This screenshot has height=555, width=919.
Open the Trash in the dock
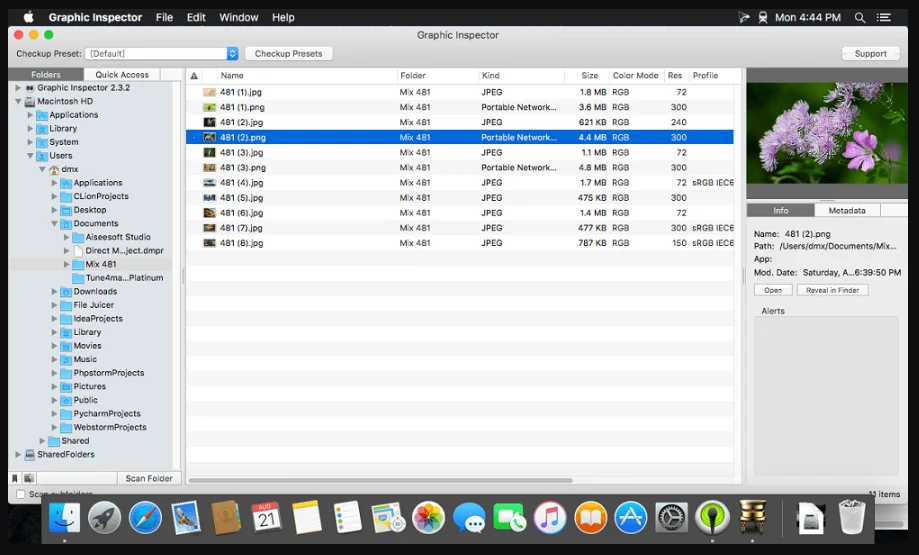[852, 517]
